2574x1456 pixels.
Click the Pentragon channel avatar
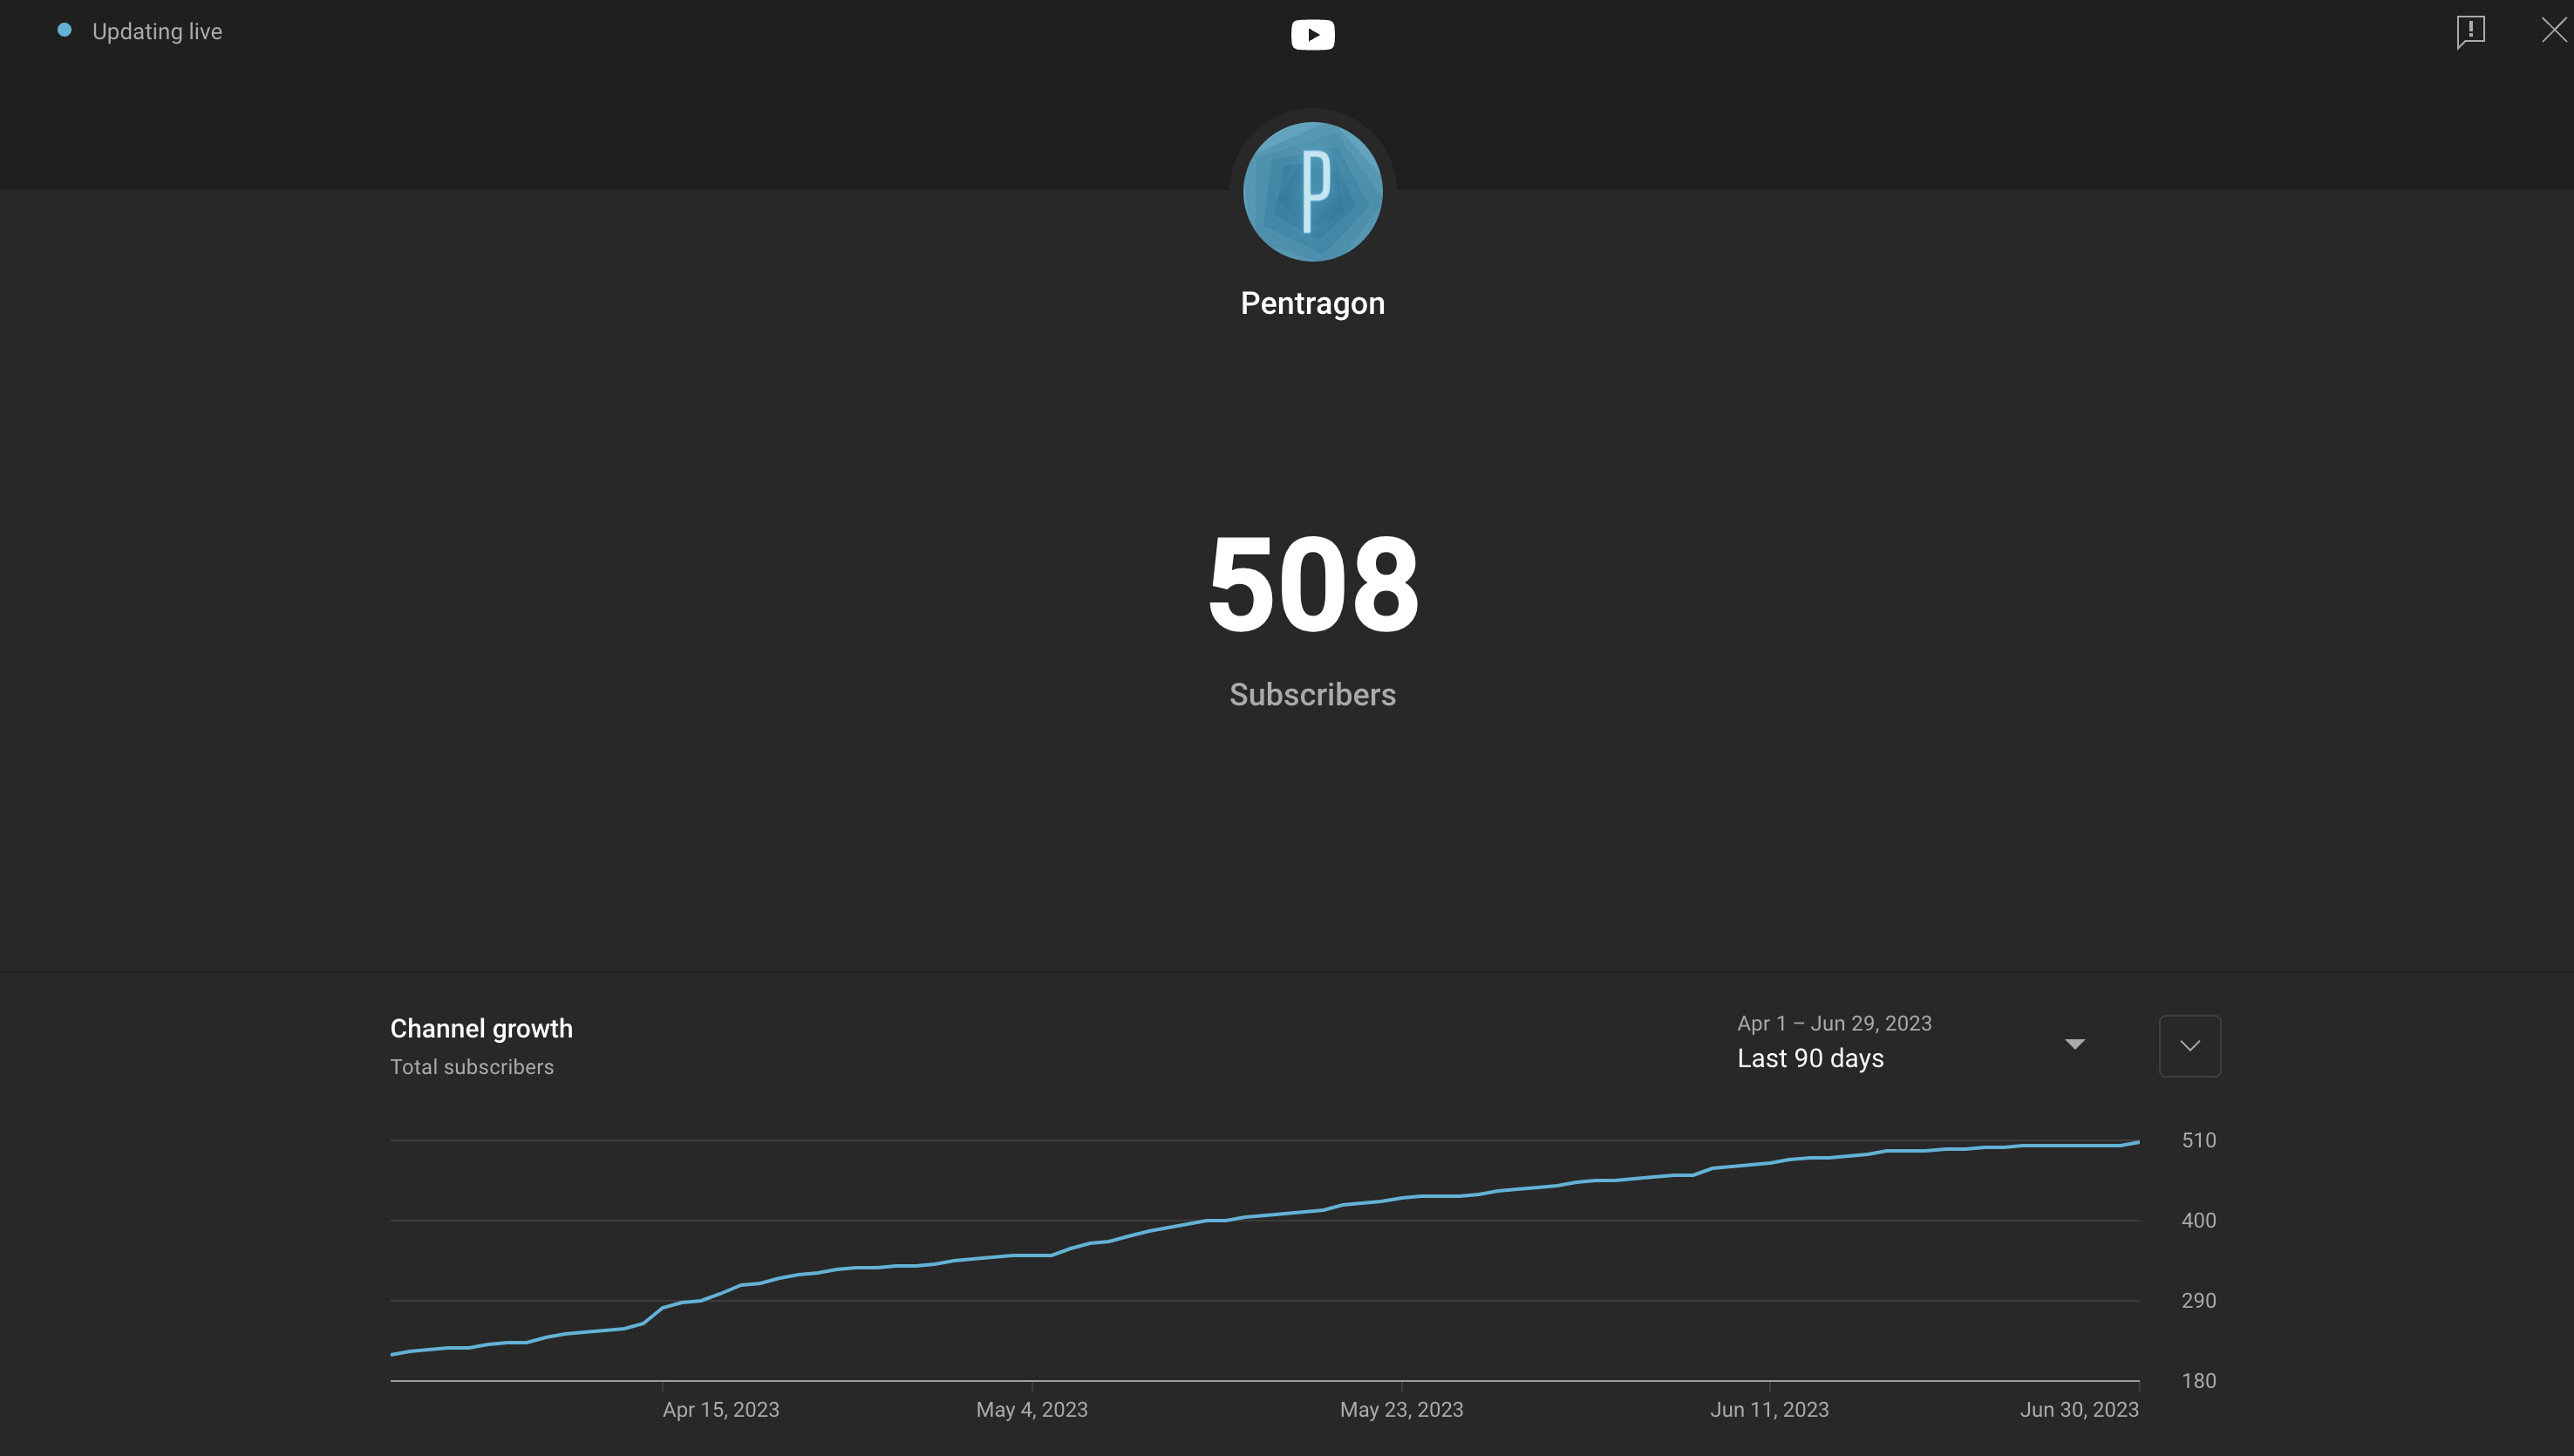(x=1312, y=192)
